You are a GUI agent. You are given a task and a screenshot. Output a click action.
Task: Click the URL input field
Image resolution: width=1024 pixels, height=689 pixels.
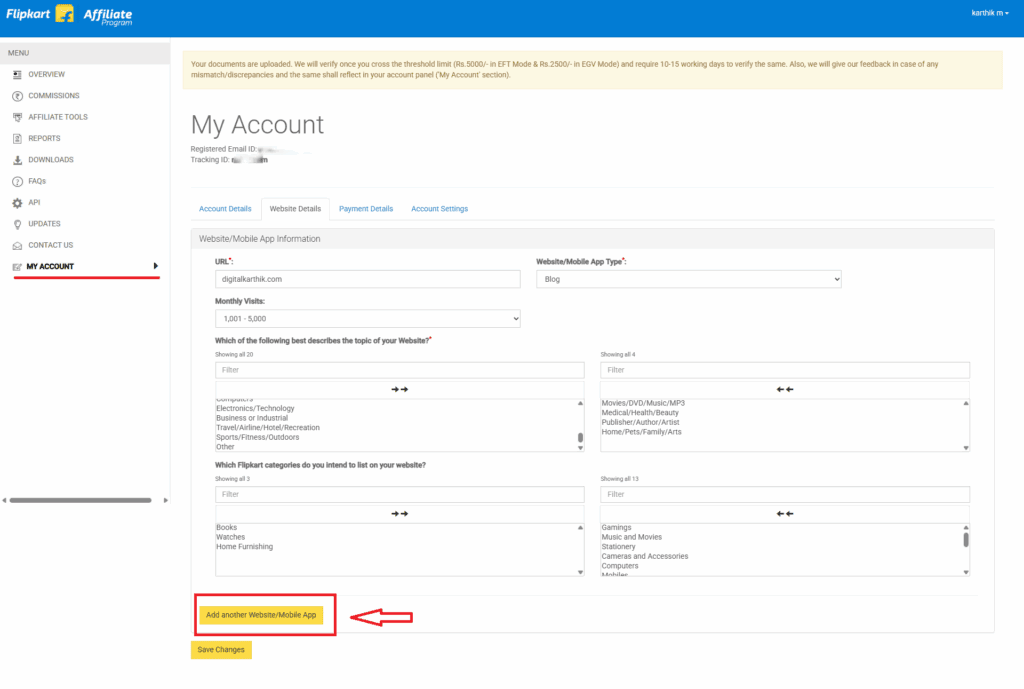point(368,280)
